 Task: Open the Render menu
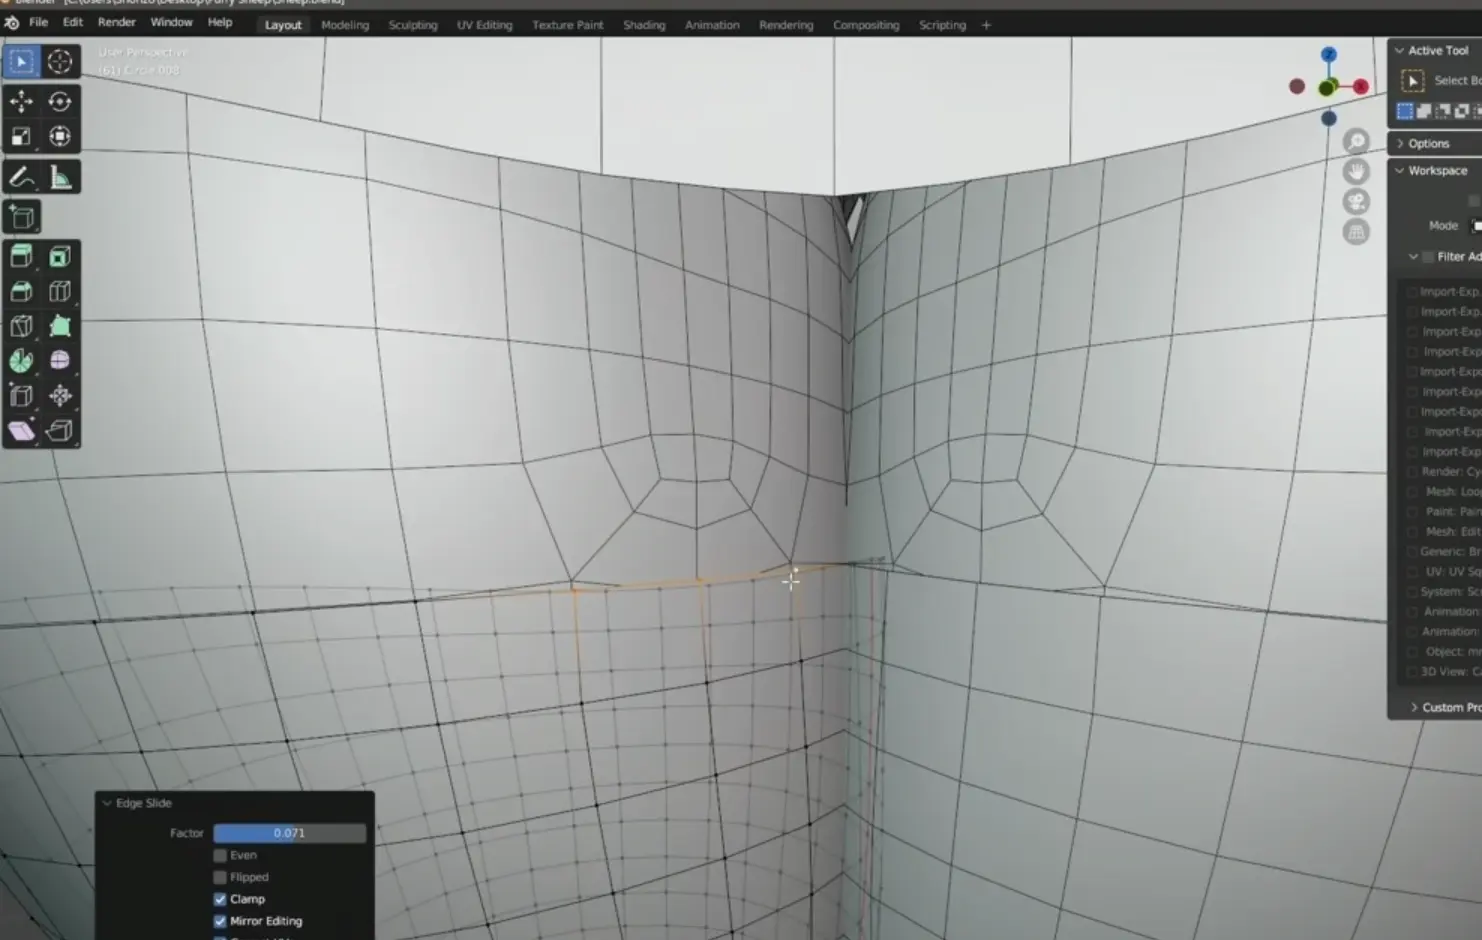point(116,22)
